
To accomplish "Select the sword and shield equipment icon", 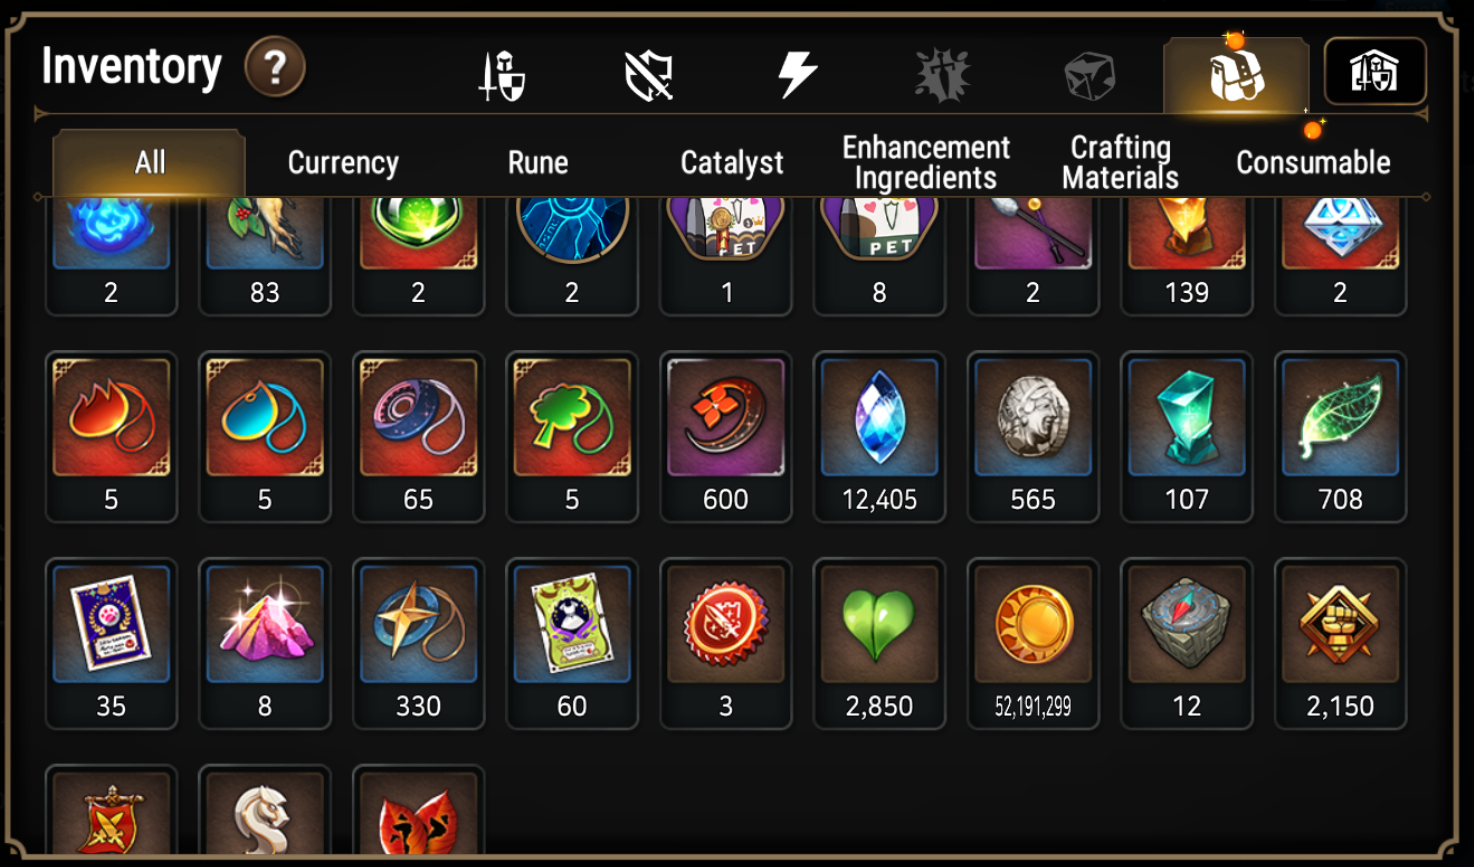I will click(x=502, y=75).
